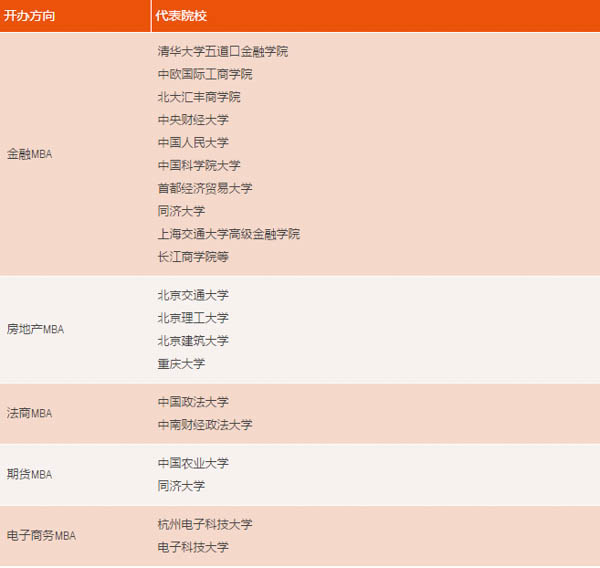
Task: Select 杭州电子科技大学 entry
Action: pos(205,524)
